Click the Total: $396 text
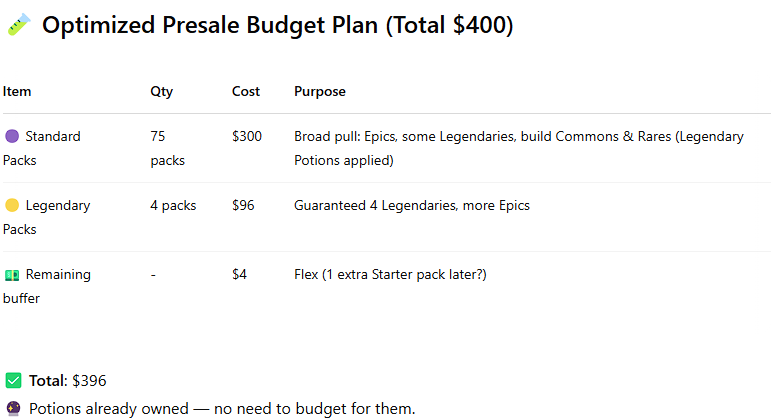This screenshot has height=420, width=780. click(68, 381)
